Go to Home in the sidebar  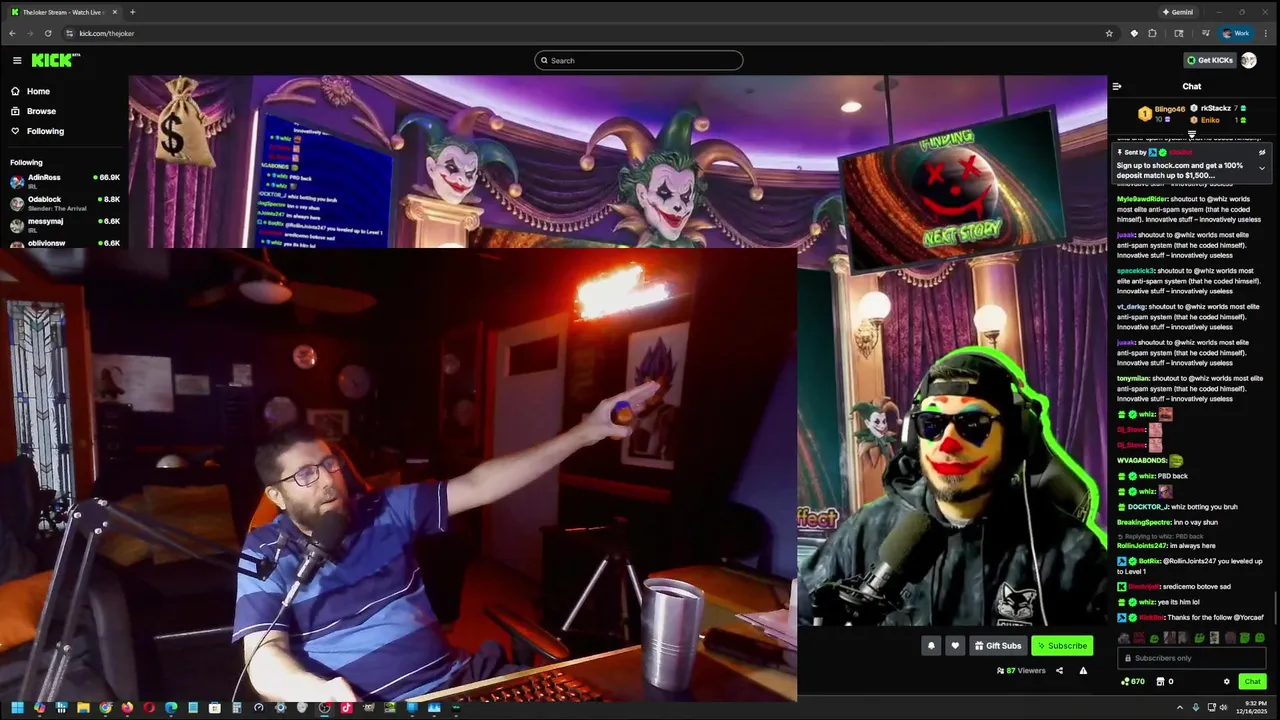coord(38,91)
